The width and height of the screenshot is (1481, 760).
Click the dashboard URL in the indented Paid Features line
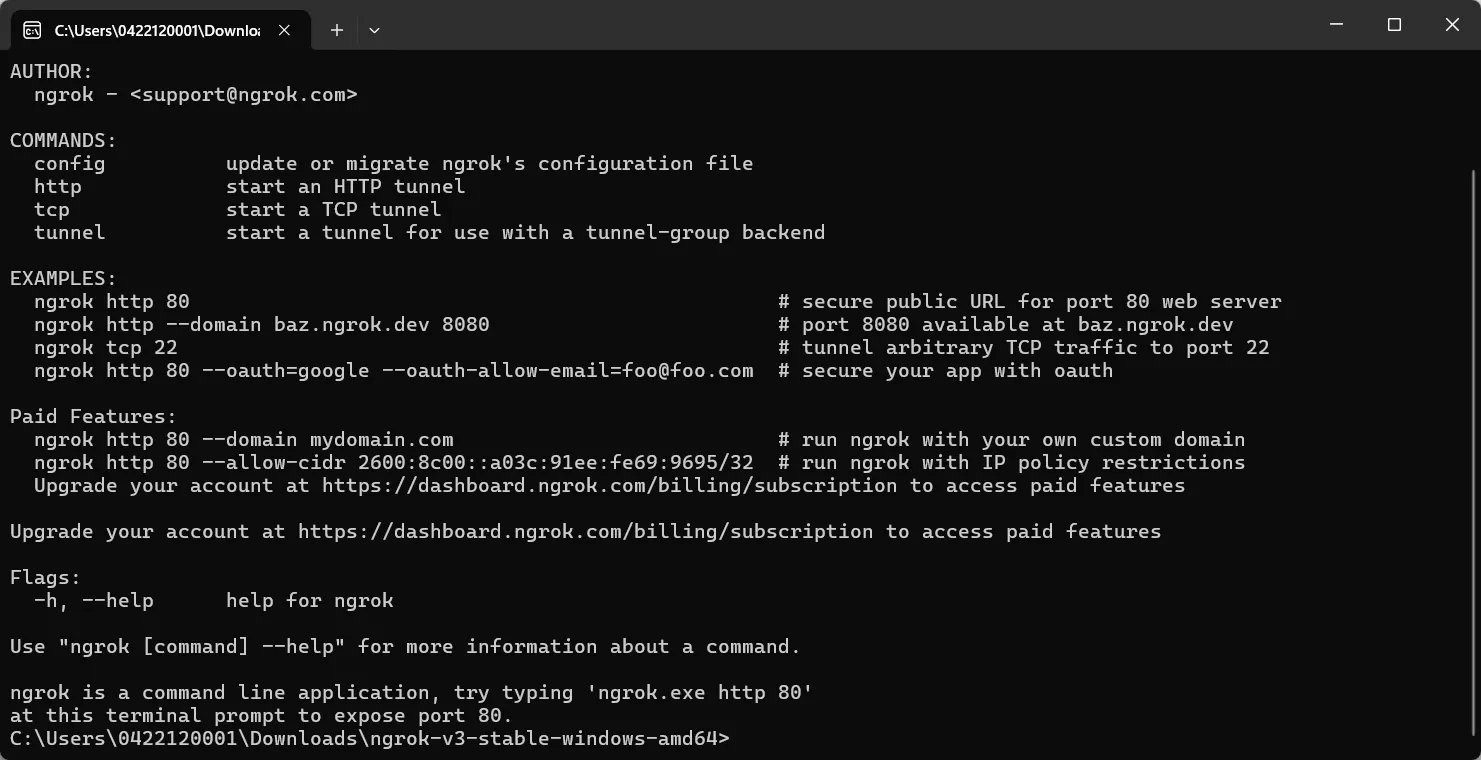tap(609, 486)
